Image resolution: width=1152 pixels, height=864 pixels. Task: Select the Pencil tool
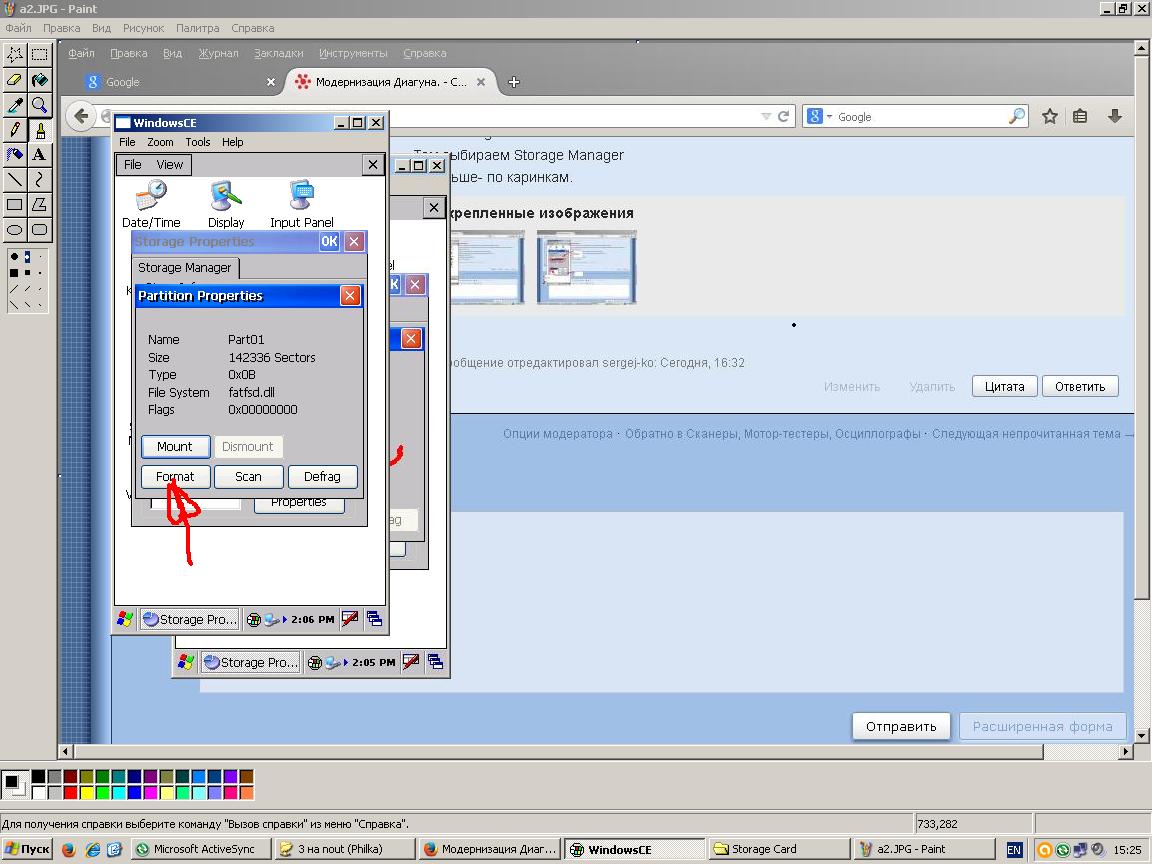pyautogui.click(x=15, y=130)
